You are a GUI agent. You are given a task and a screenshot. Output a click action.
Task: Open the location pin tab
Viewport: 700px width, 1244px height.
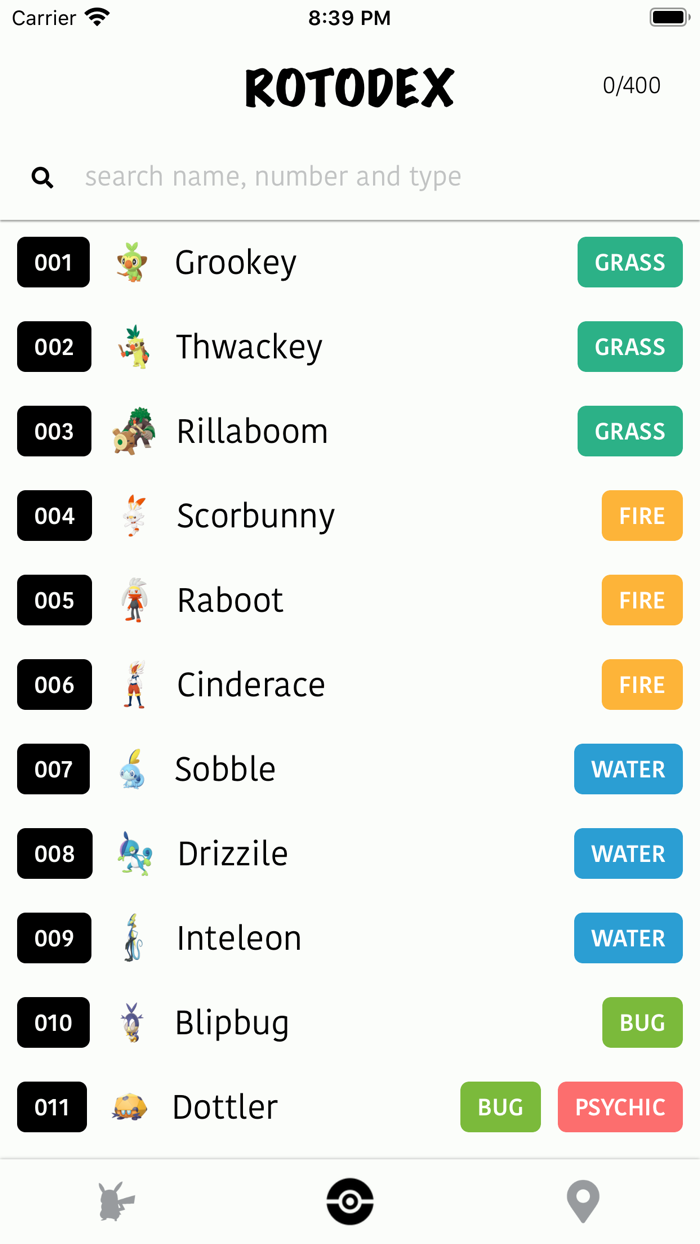tap(582, 1202)
